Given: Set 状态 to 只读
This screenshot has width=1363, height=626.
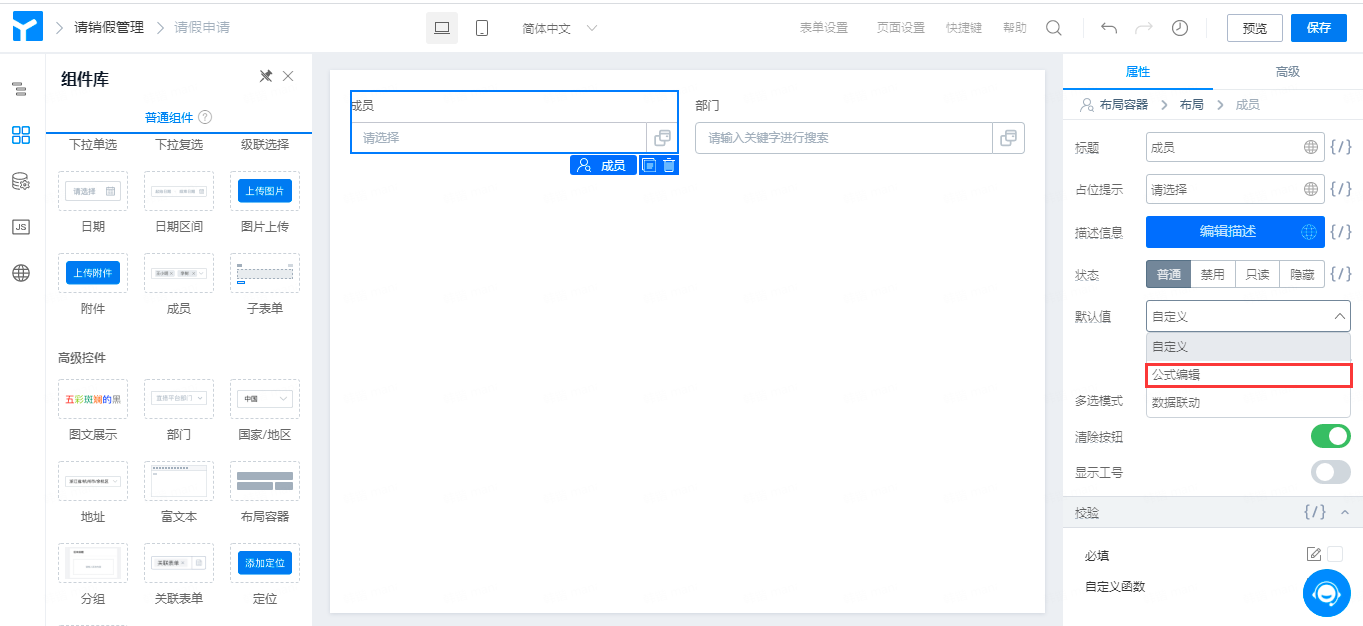Looking at the screenshot, I should [x=1257, y=274].
